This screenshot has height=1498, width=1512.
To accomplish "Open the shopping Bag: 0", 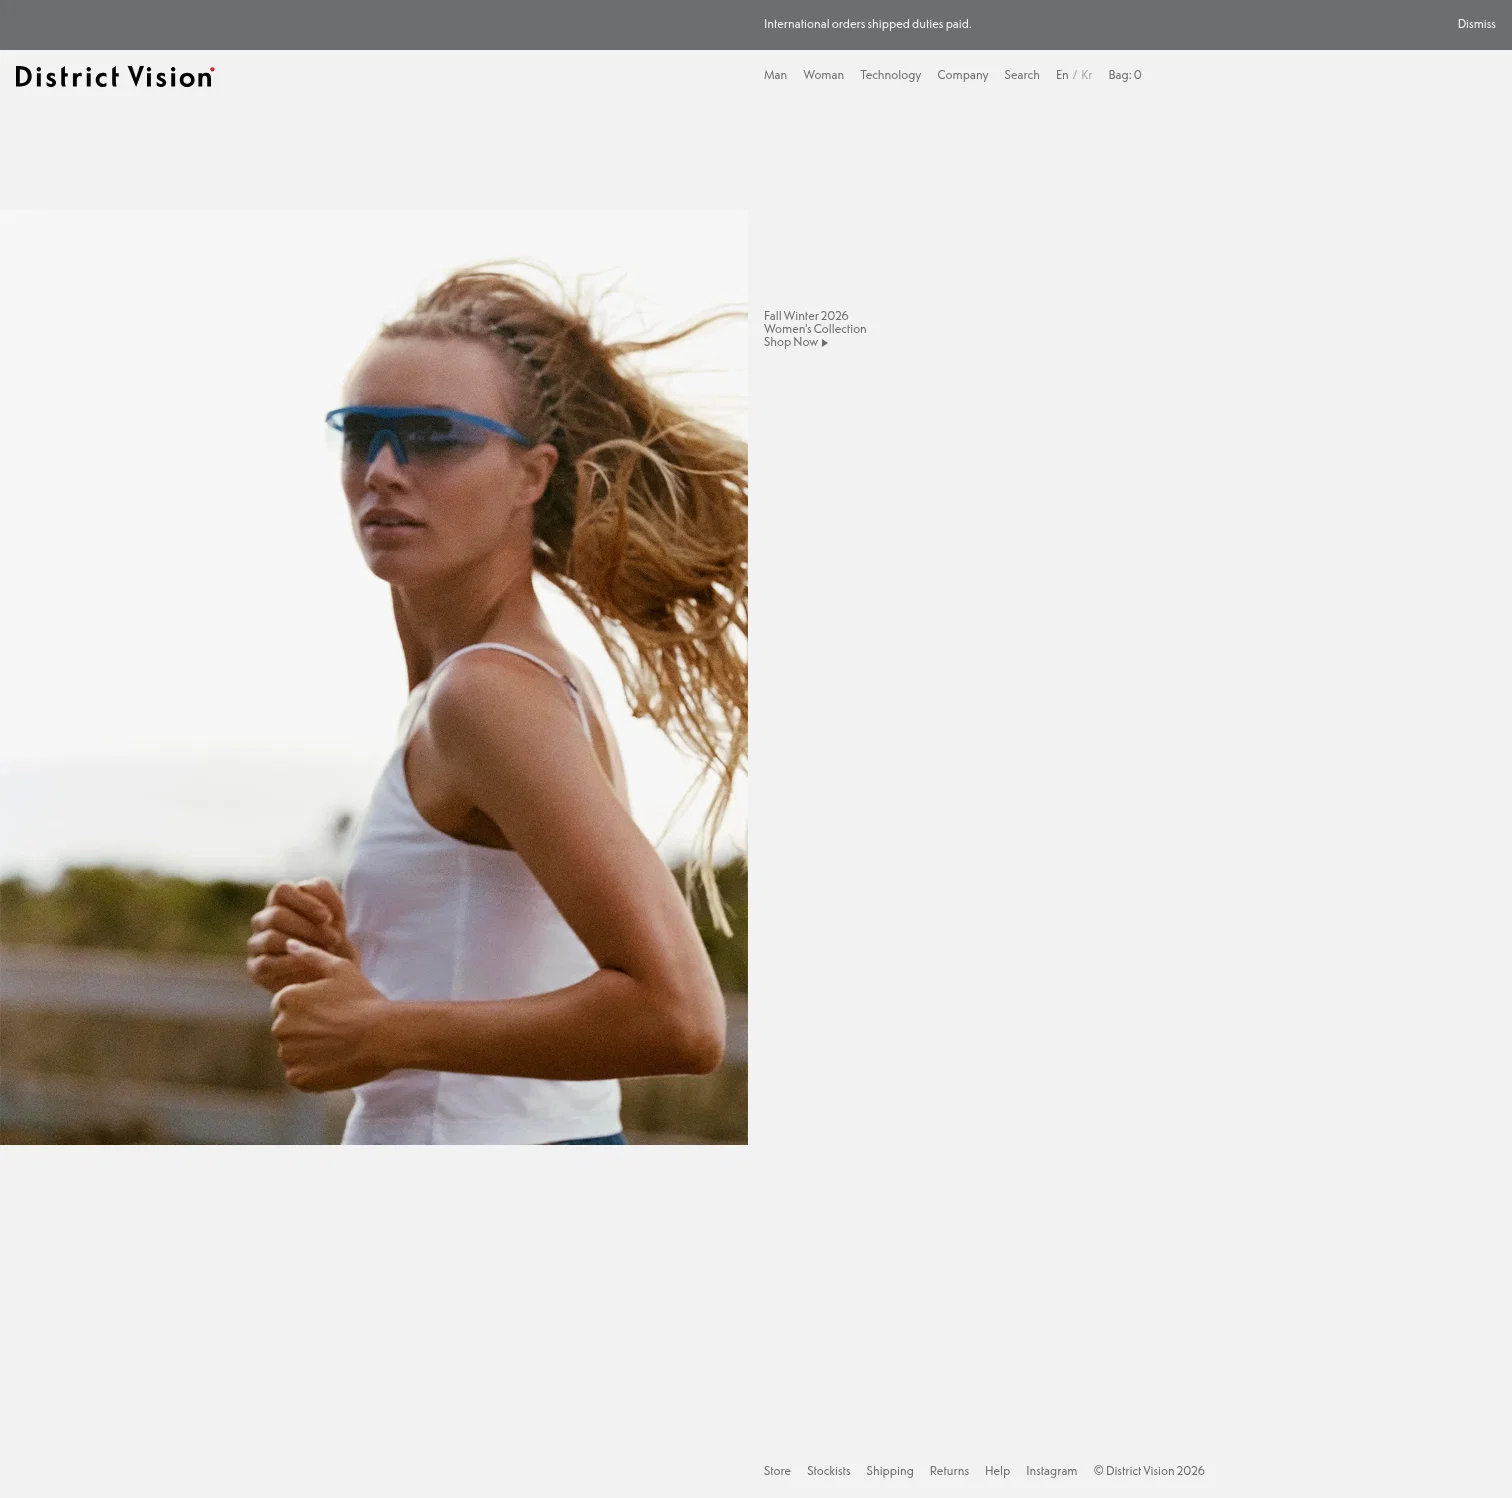I will point(1124,75).
